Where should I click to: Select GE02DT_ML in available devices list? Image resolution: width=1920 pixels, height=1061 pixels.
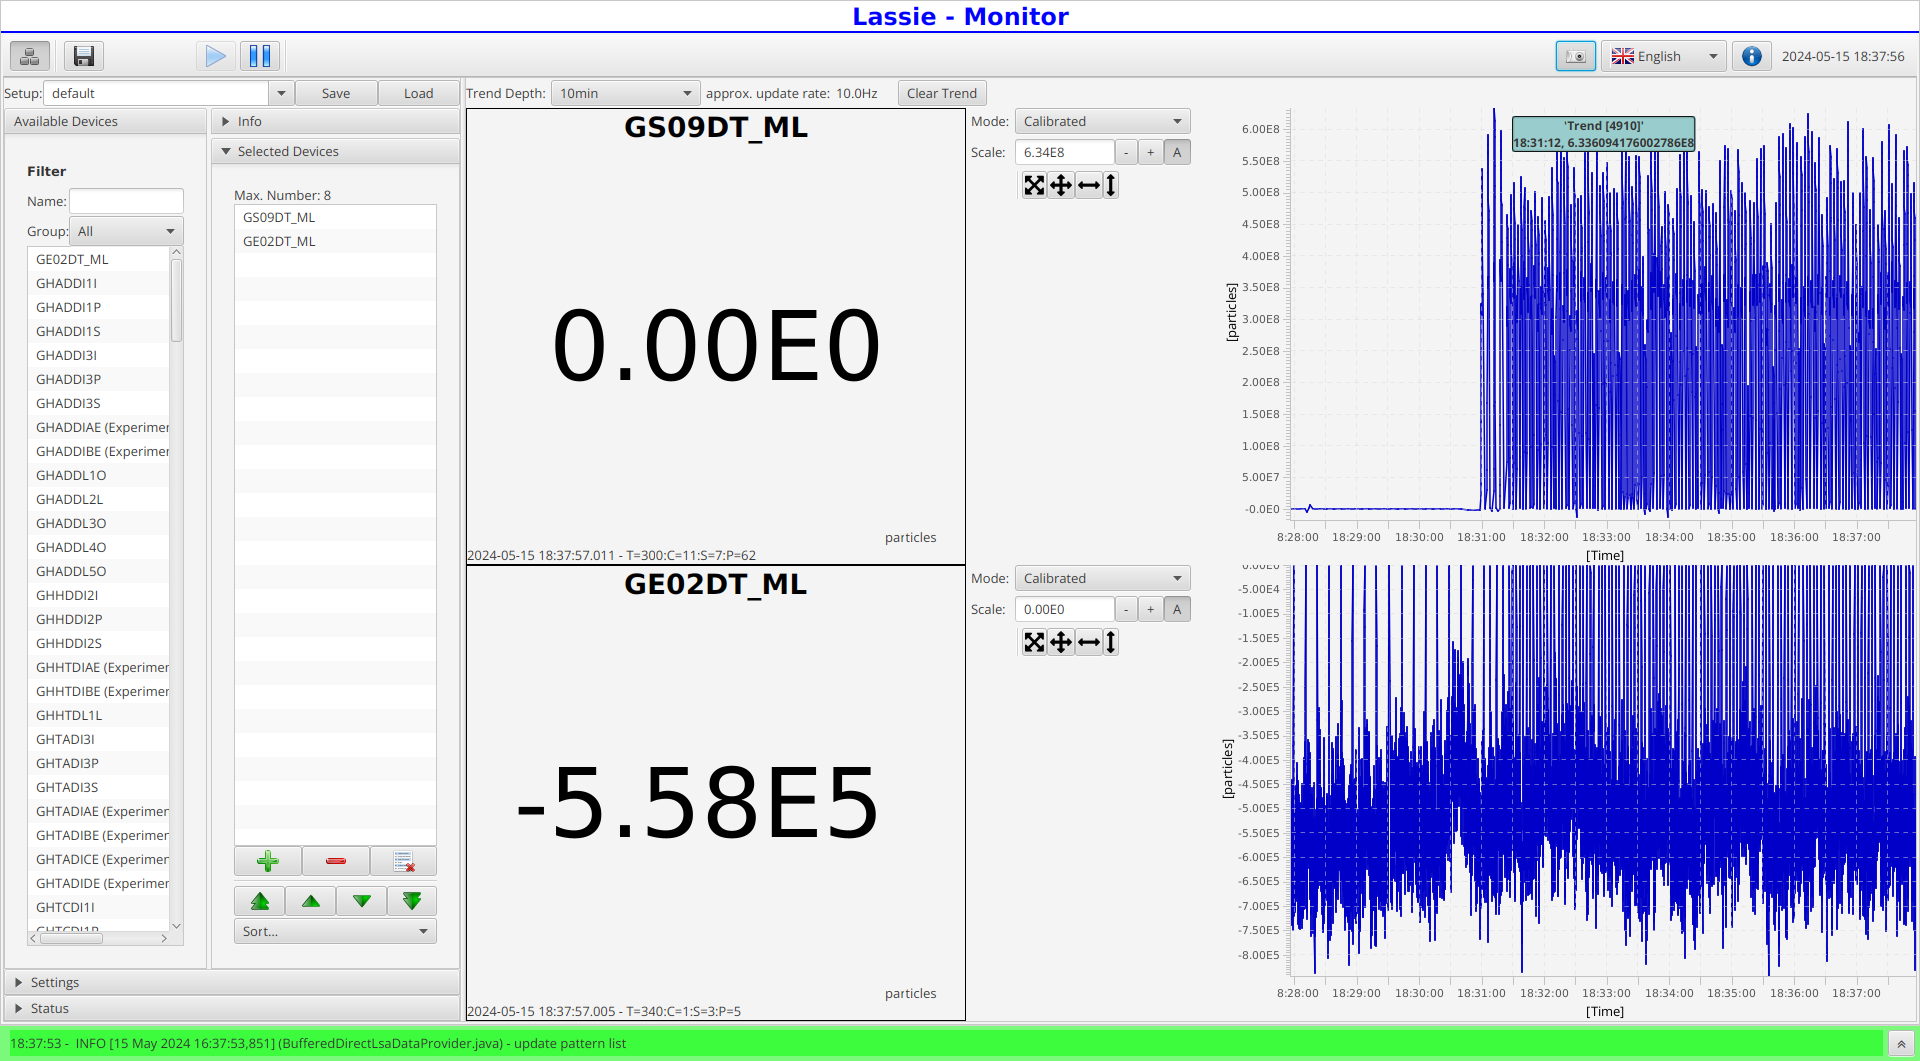coord(99,259)
